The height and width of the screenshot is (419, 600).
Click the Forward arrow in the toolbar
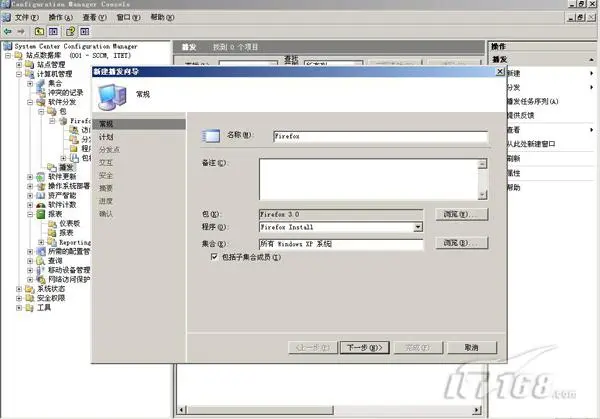click(x=21, y=31)
